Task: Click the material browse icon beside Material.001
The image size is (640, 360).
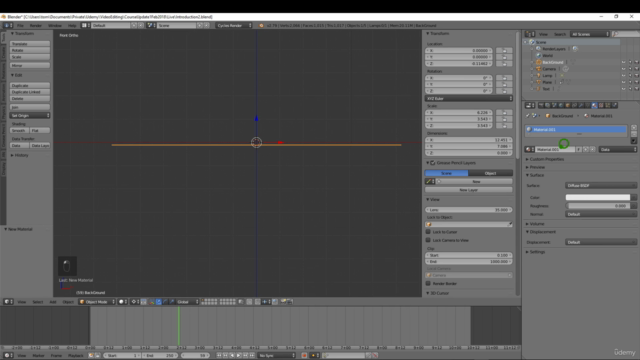Action: pyautogui.click(x=529, y=149)
